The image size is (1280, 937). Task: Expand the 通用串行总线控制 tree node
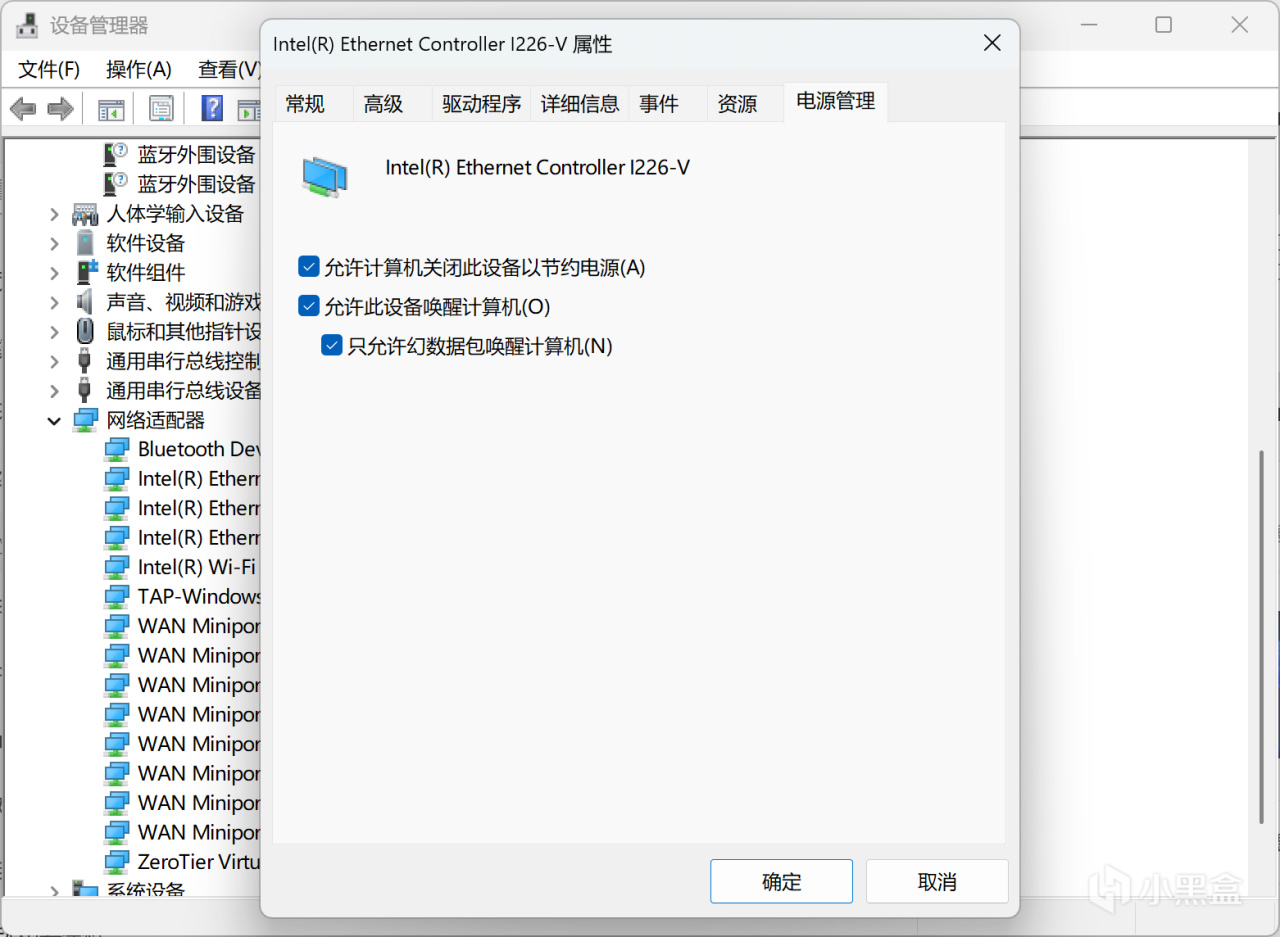pyautogui.click(x=55, y=361)
